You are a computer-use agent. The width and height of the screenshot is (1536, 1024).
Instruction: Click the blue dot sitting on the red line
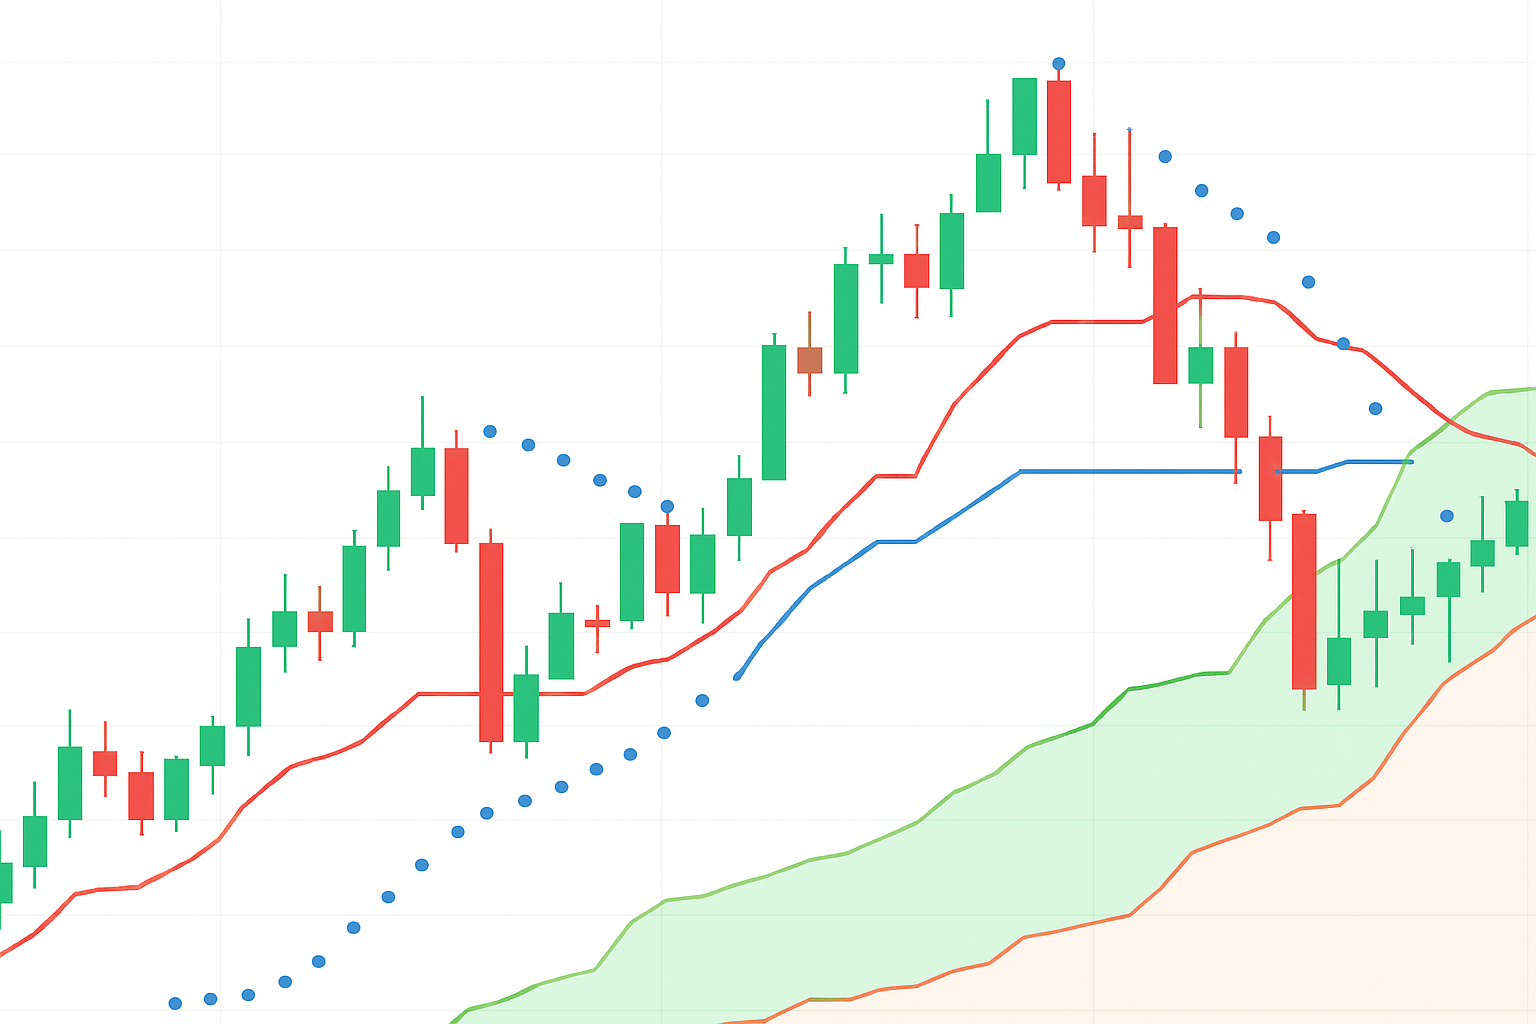coord(1344,344)
